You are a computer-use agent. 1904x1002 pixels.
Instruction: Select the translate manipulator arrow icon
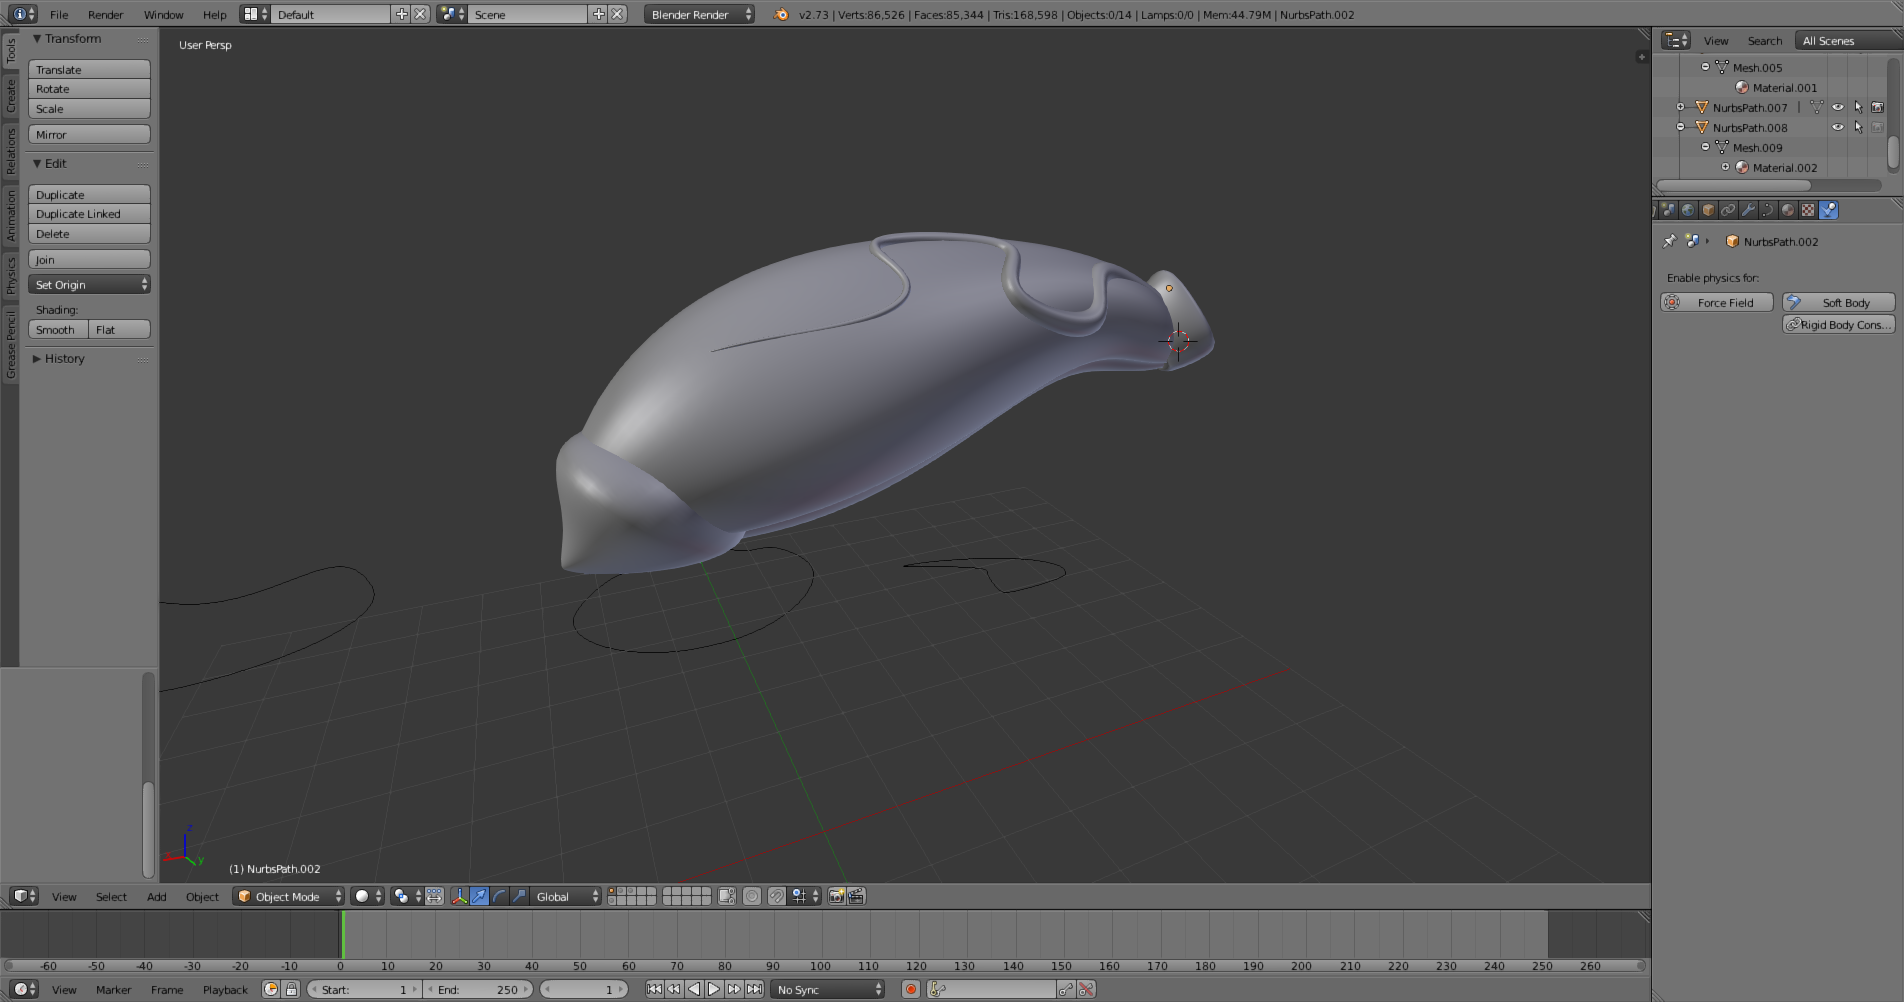pyautogui.click(x=479, y=896)
